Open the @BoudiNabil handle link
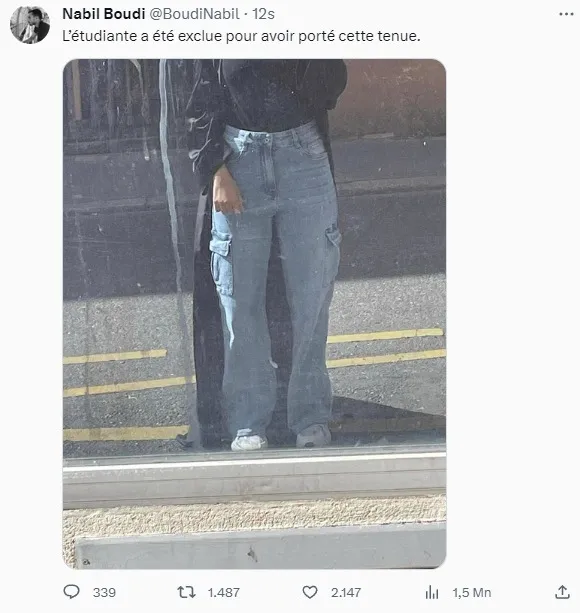 coord(194,14)
